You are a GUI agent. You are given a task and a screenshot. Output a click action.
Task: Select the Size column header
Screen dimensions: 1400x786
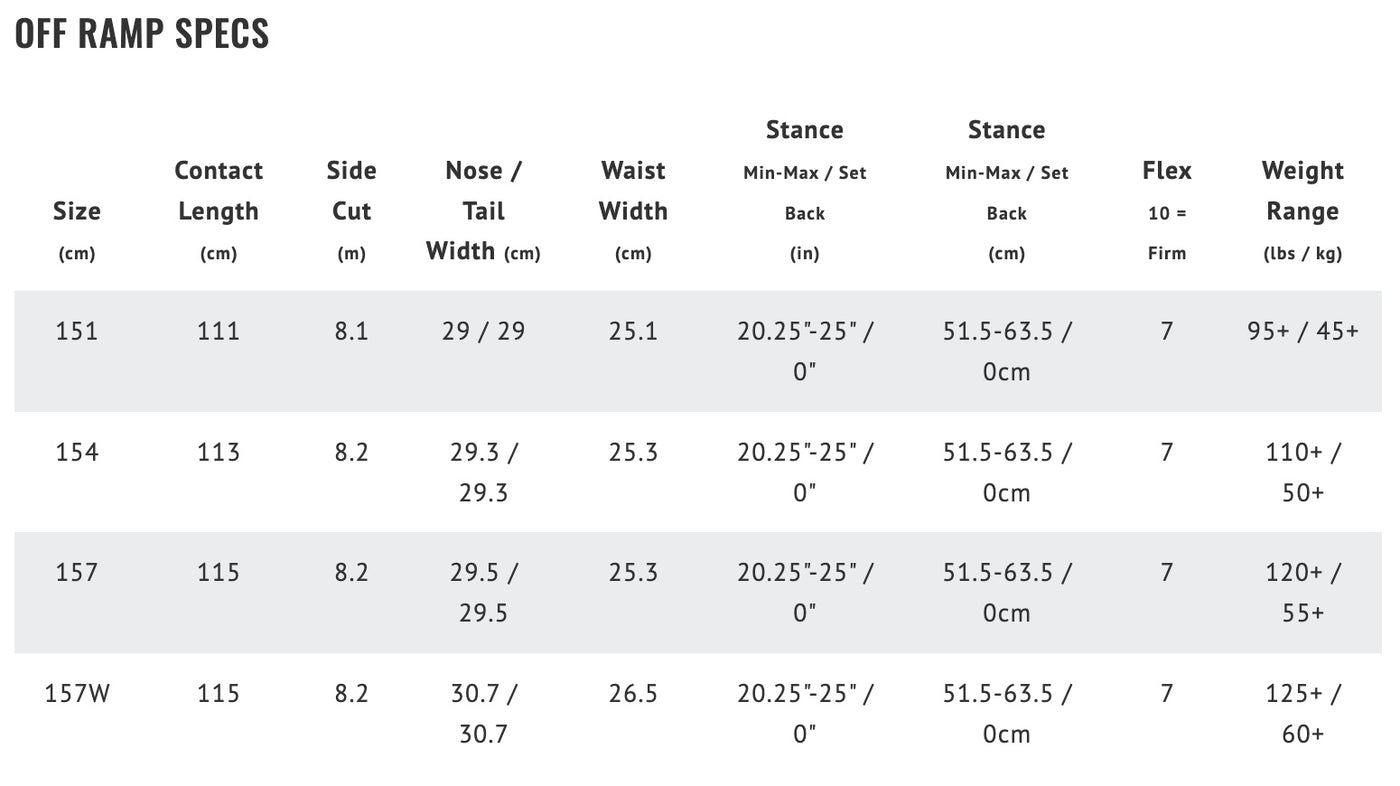click(x=77, y=231)
